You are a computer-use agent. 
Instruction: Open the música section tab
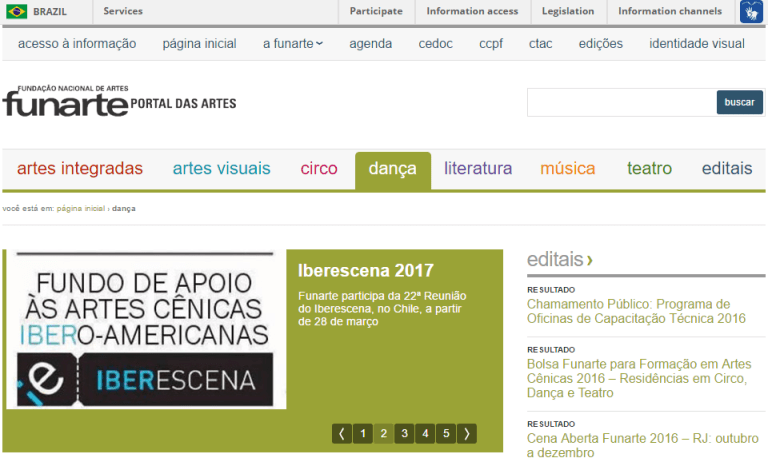click(x=567, y=169)
